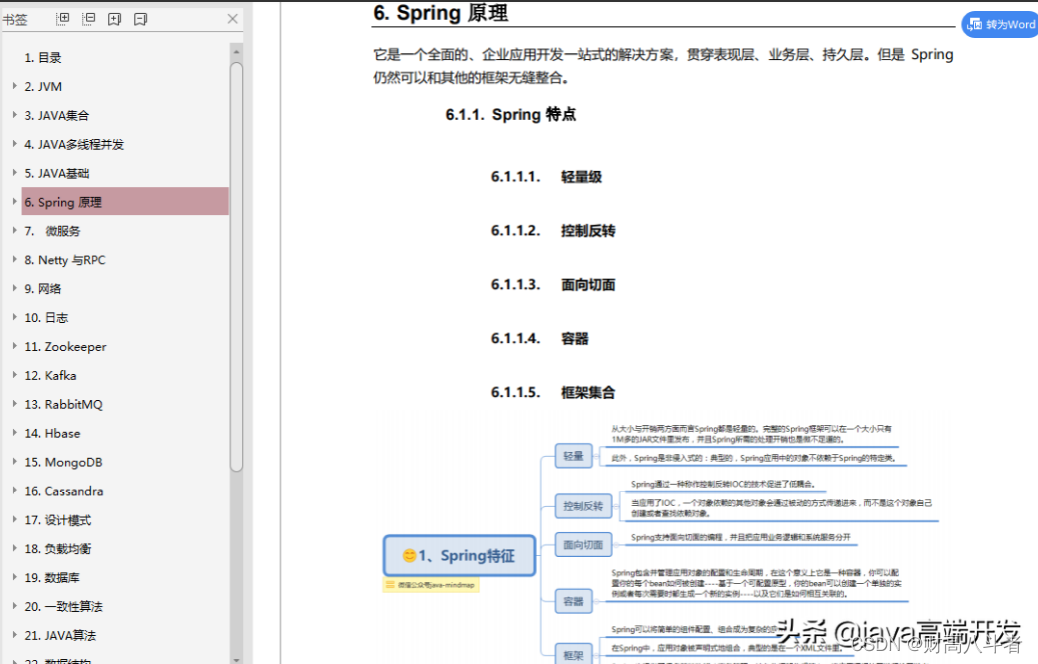Expand the 4. JAVA多线程并发 bookmark node

click(16, 144)
